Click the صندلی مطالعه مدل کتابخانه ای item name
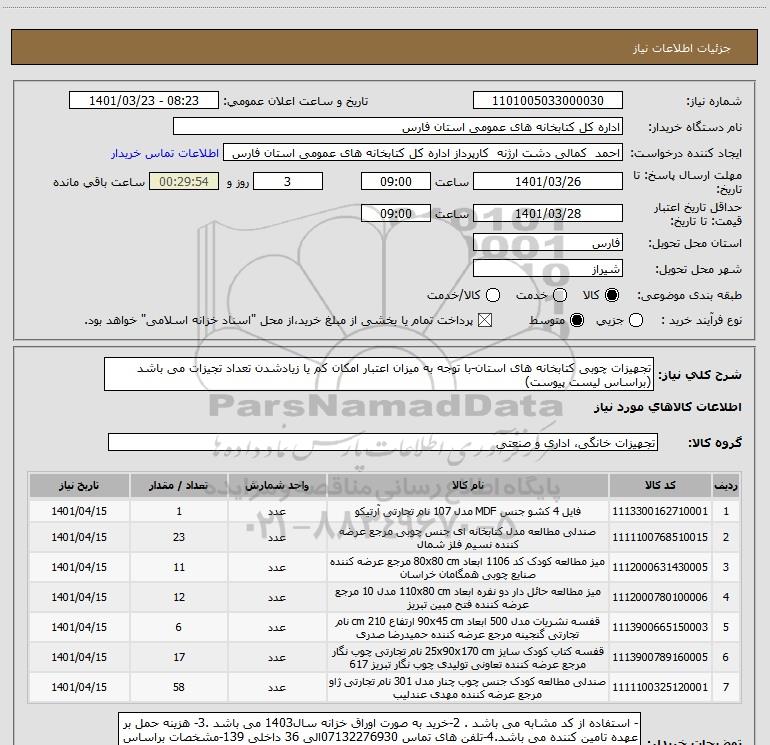This screenshot has width=770, height=745. pyautogui.click(x=468, y=538)
